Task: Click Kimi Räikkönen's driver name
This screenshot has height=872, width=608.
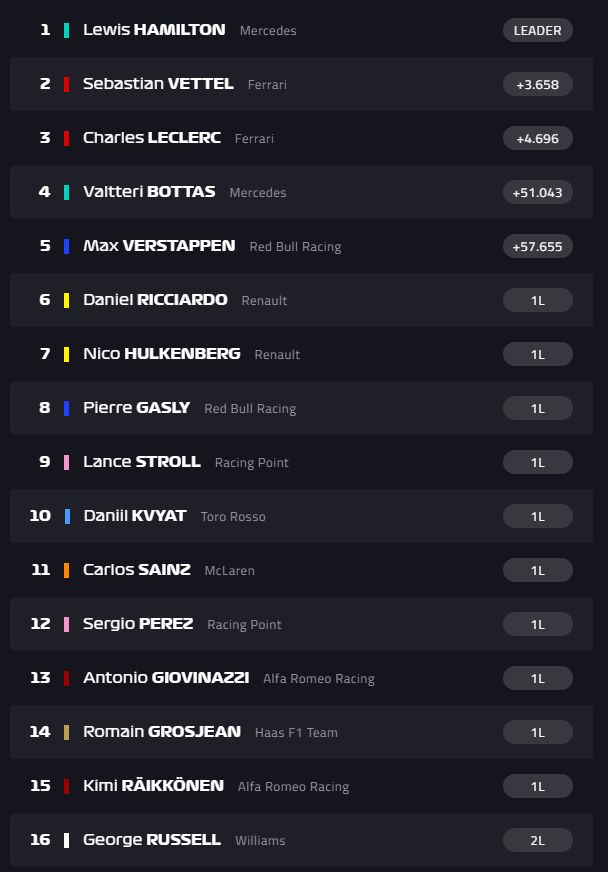Action: [153, 786]
